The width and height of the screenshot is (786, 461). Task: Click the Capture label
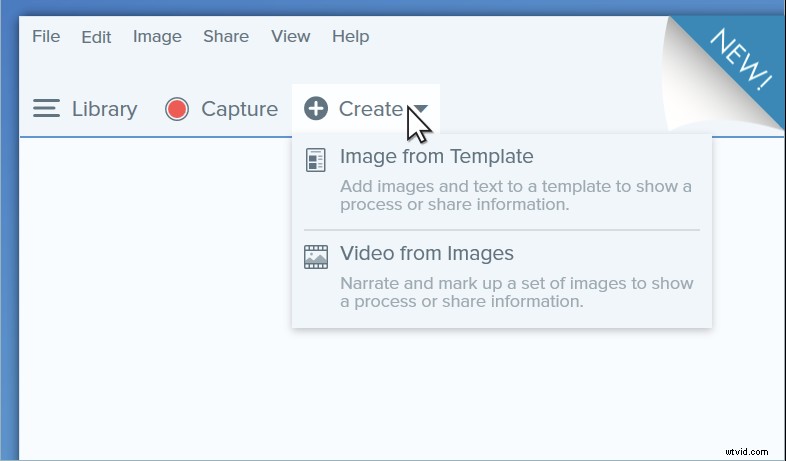pyautogui.click(x=240, y=109)
